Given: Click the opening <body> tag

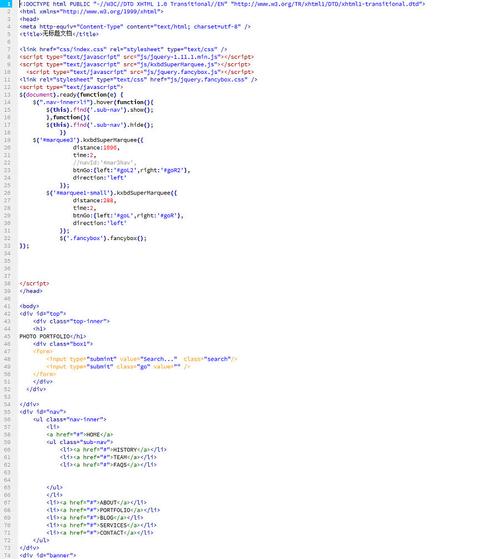Looking at the screenshot, I should click(29, 306).
